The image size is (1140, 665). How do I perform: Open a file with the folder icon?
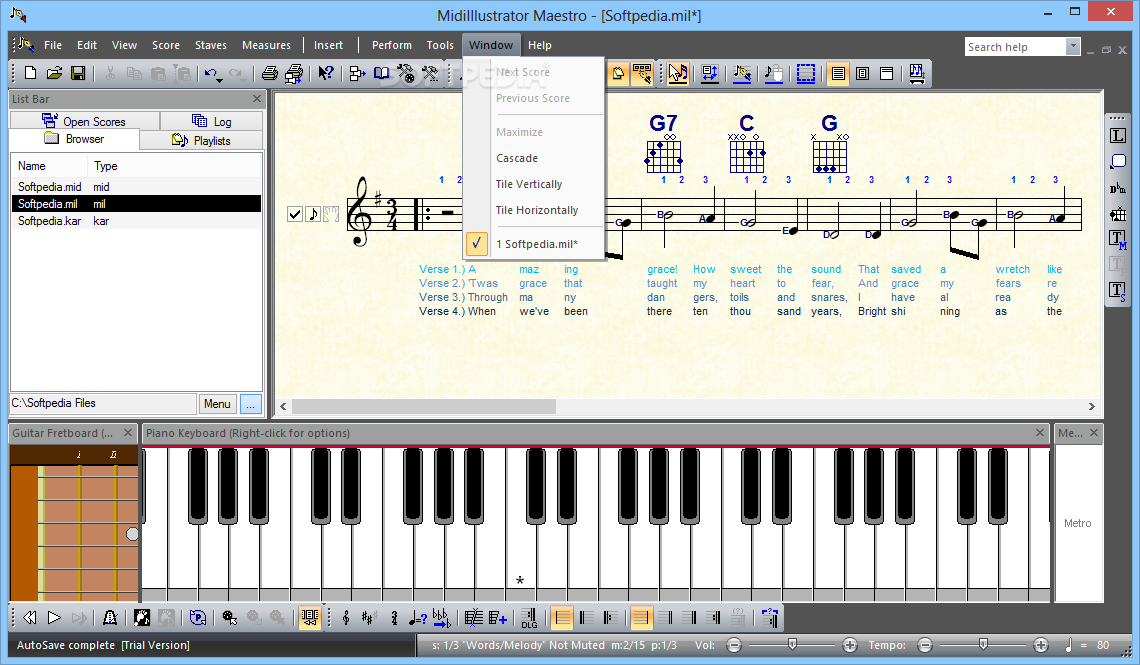55,73
